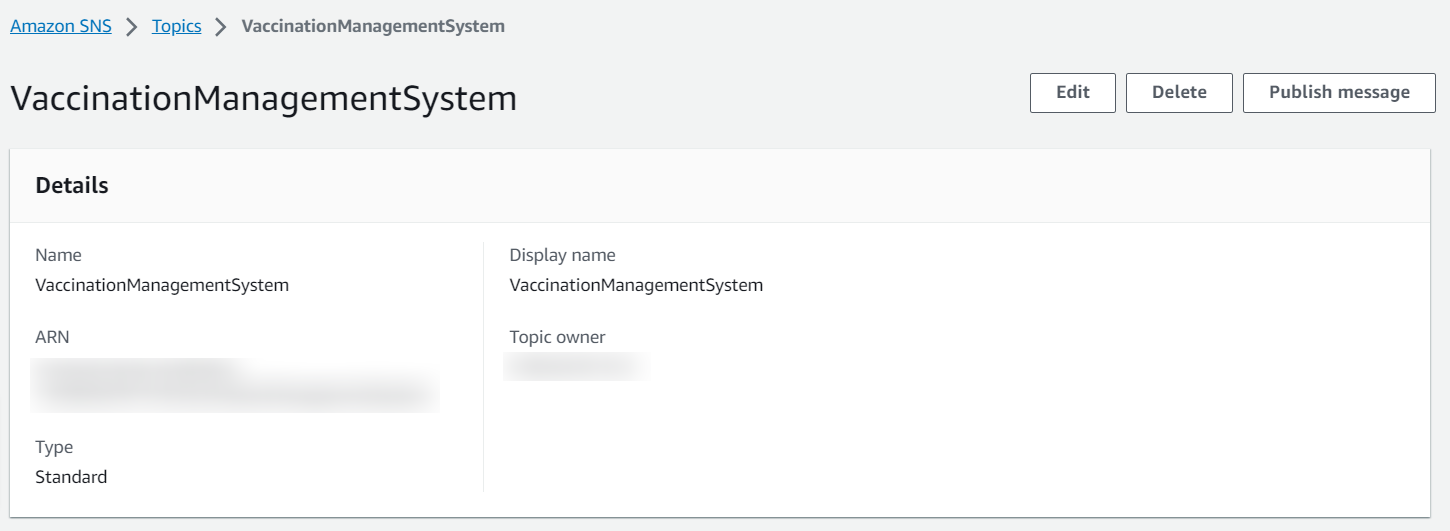1450x531 pixels.
Task: Open the Amazon SNS breadcrumb link
Action: tap(61, 26)
